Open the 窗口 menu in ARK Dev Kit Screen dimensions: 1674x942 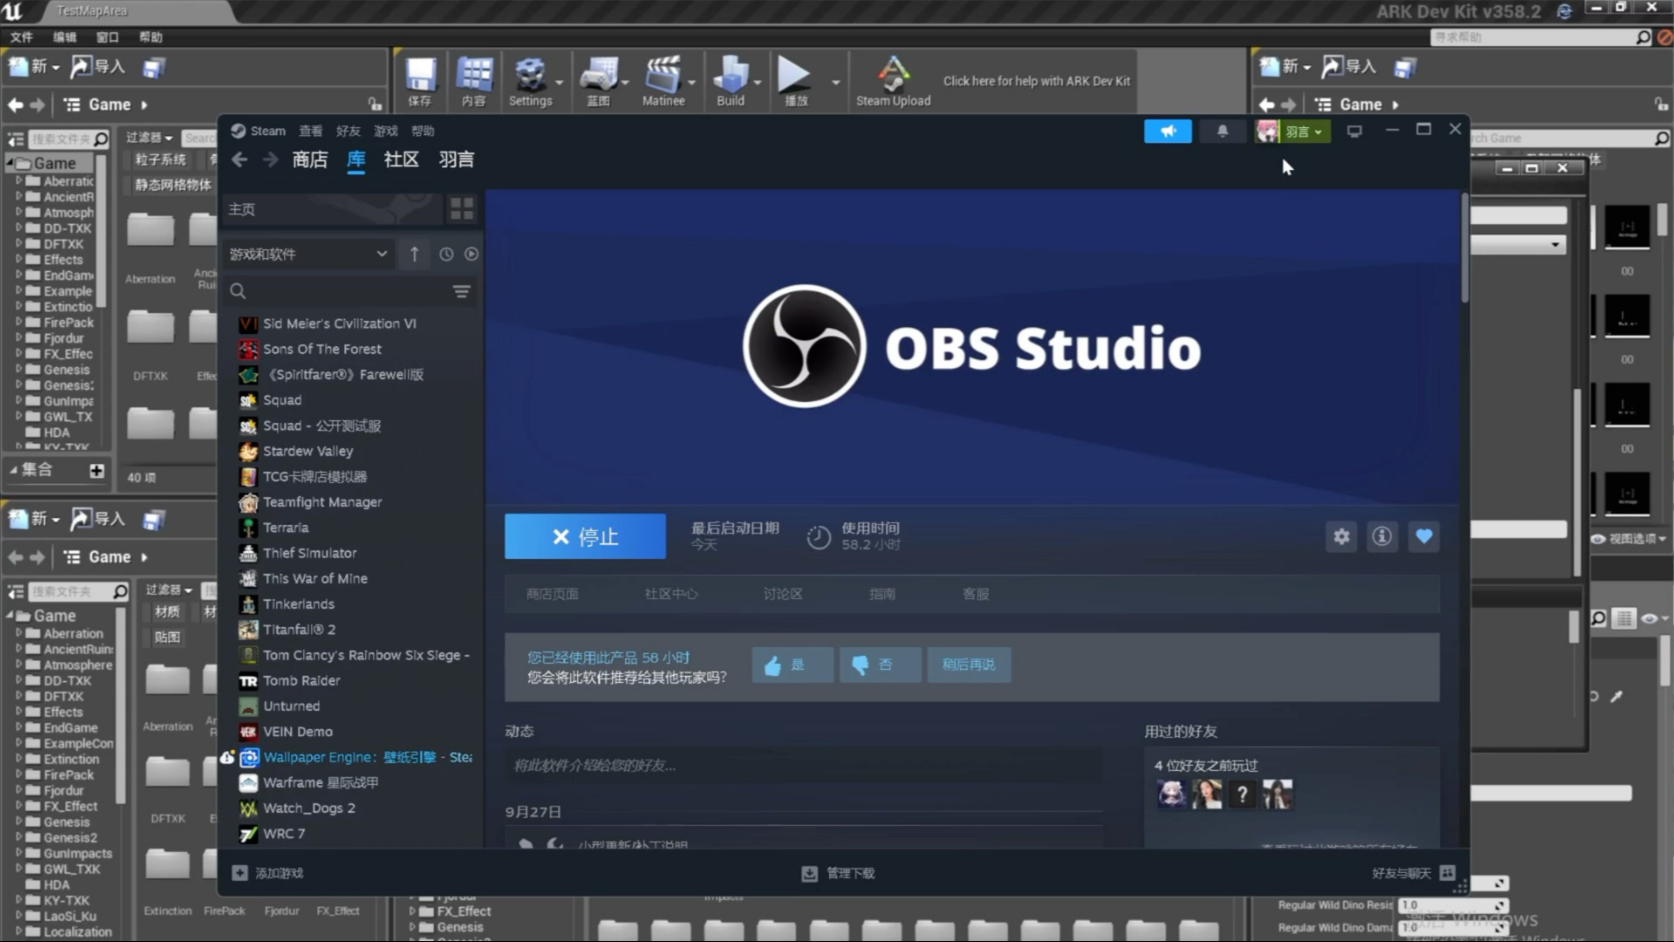click(x=107, y=37)
